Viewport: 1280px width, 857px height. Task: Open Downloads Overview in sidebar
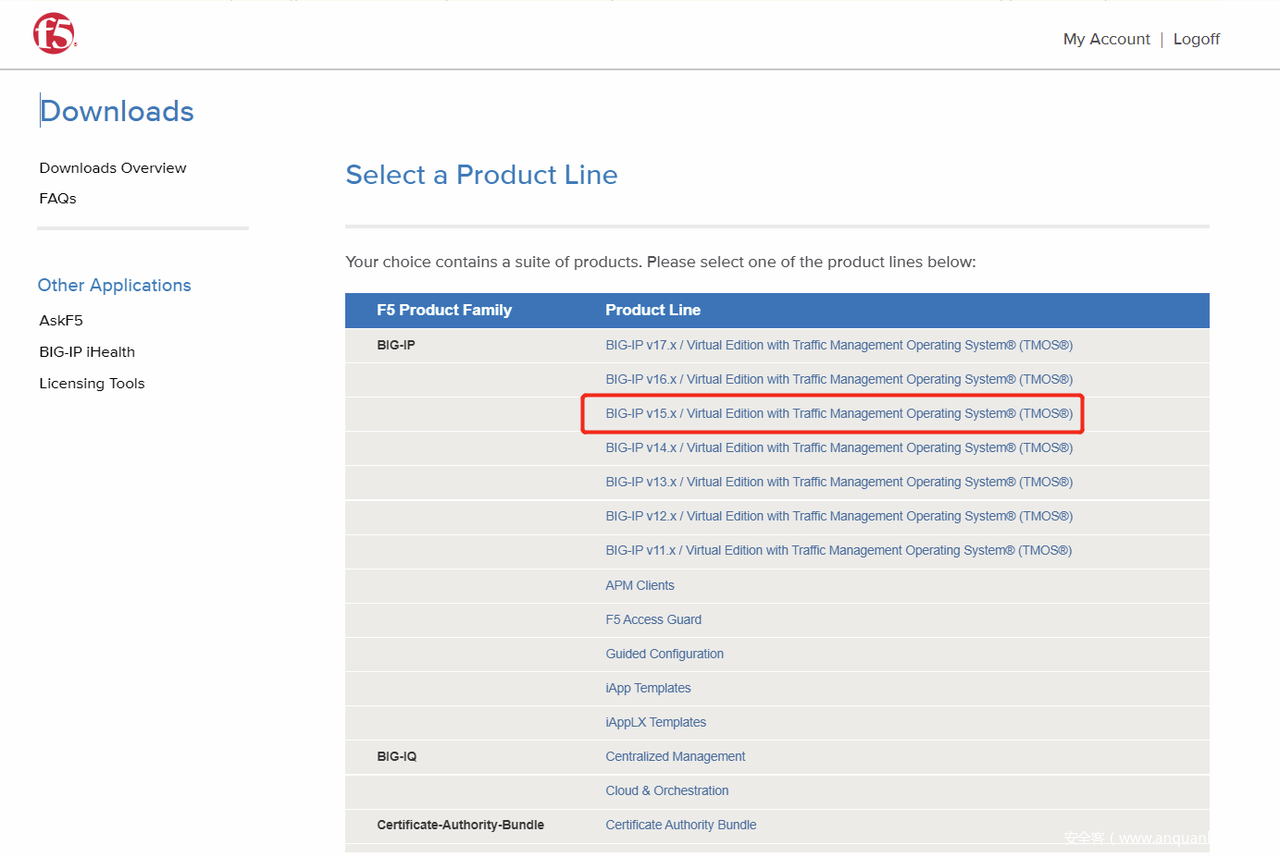tap(113, 168)
